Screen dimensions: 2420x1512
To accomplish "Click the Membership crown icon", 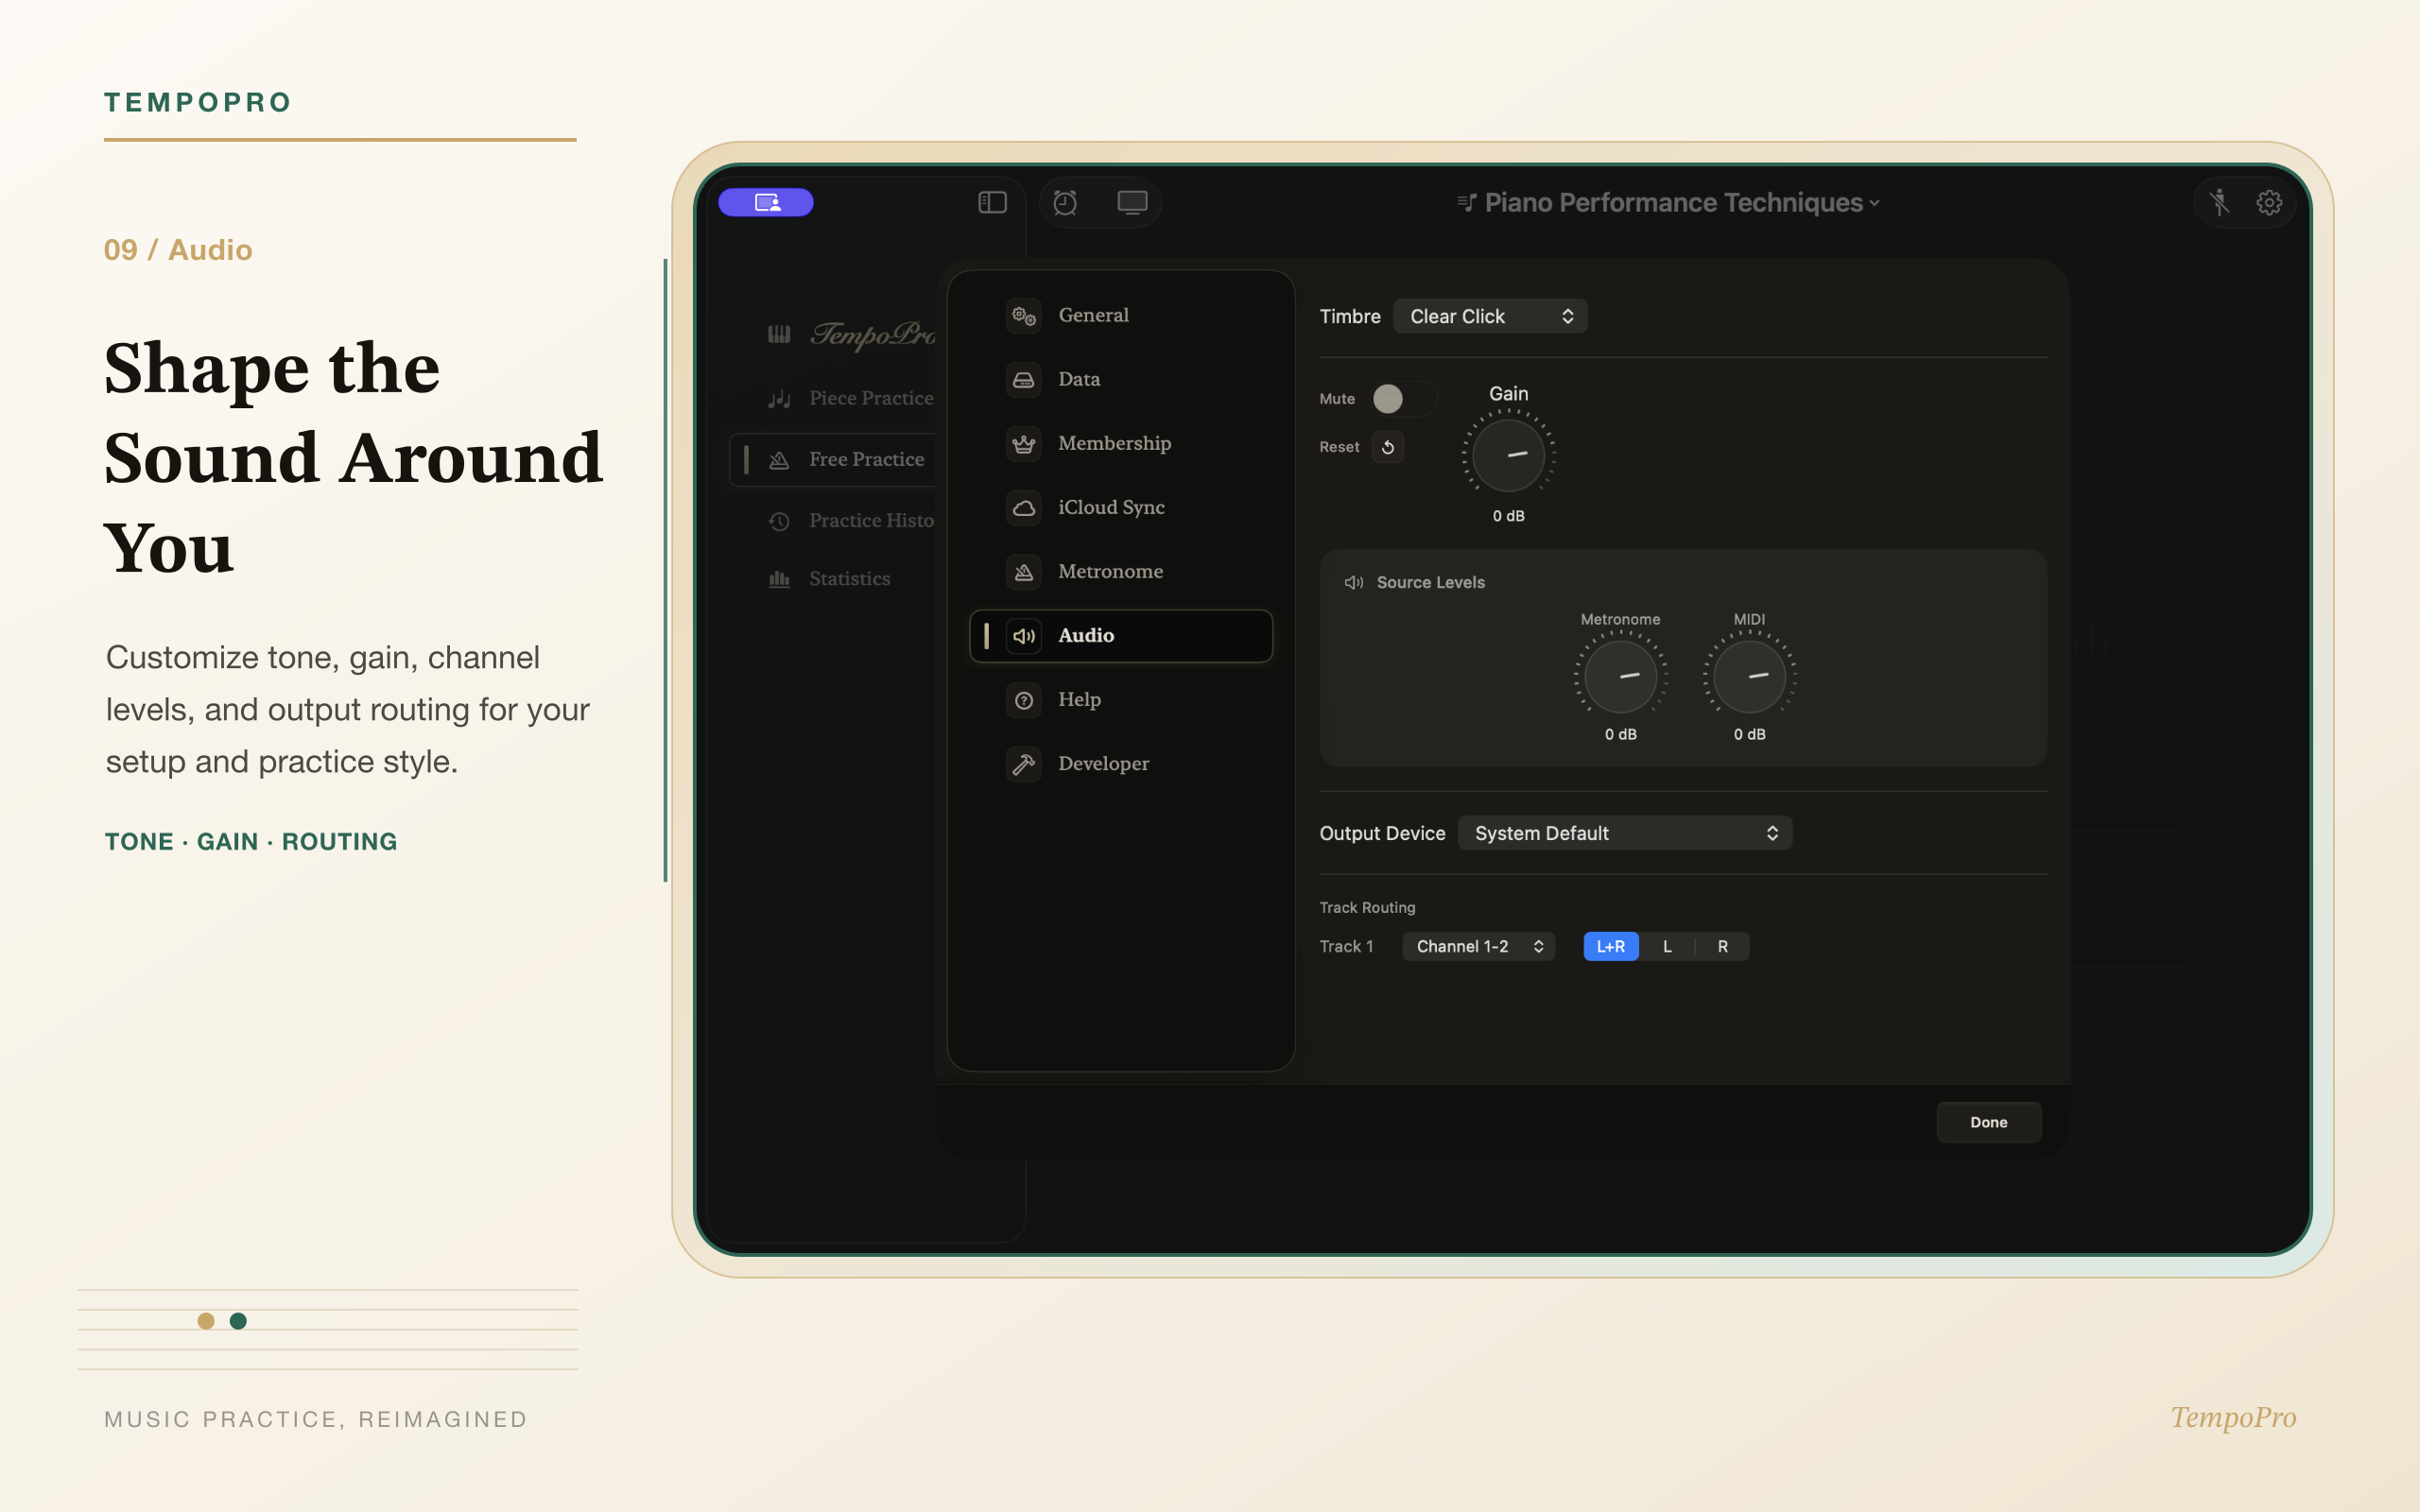I will (x=1023, y=444).
